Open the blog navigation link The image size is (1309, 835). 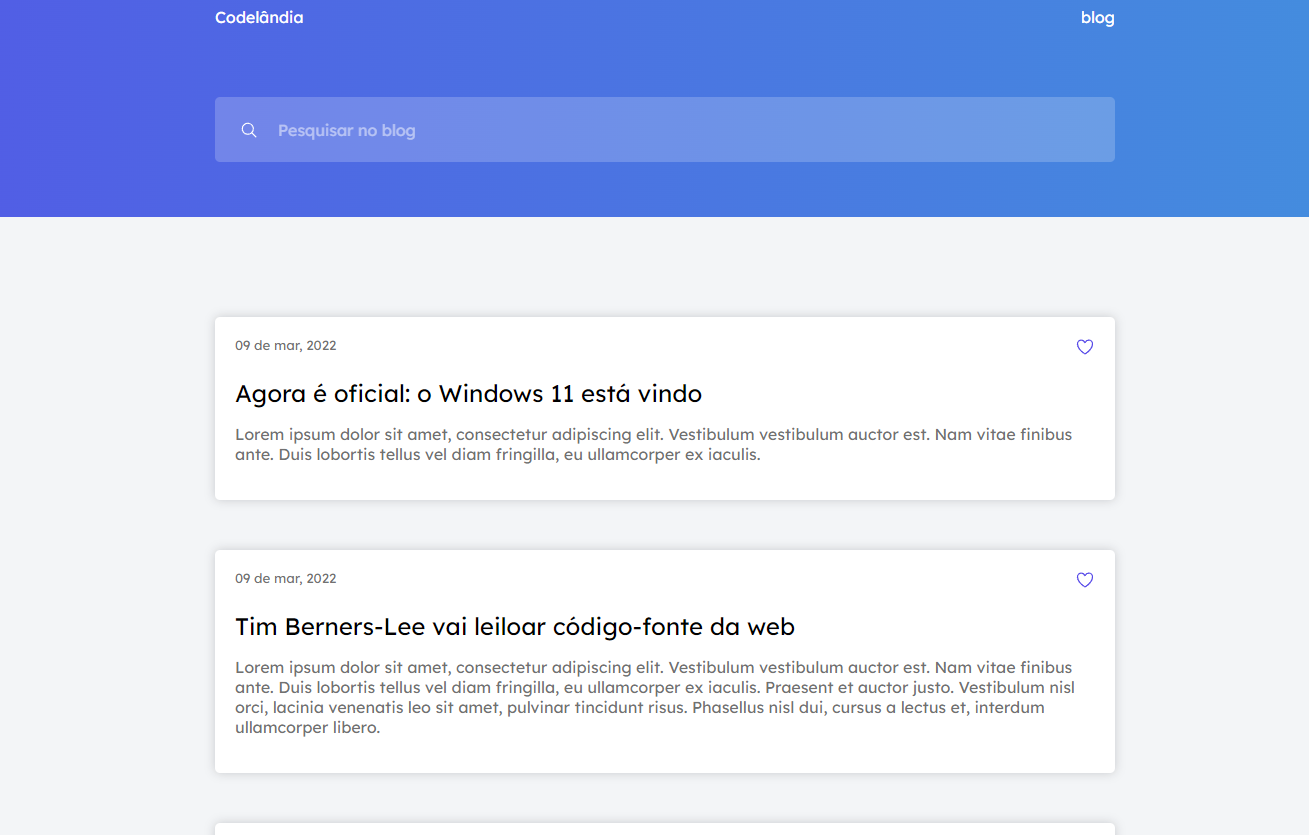1097,17
